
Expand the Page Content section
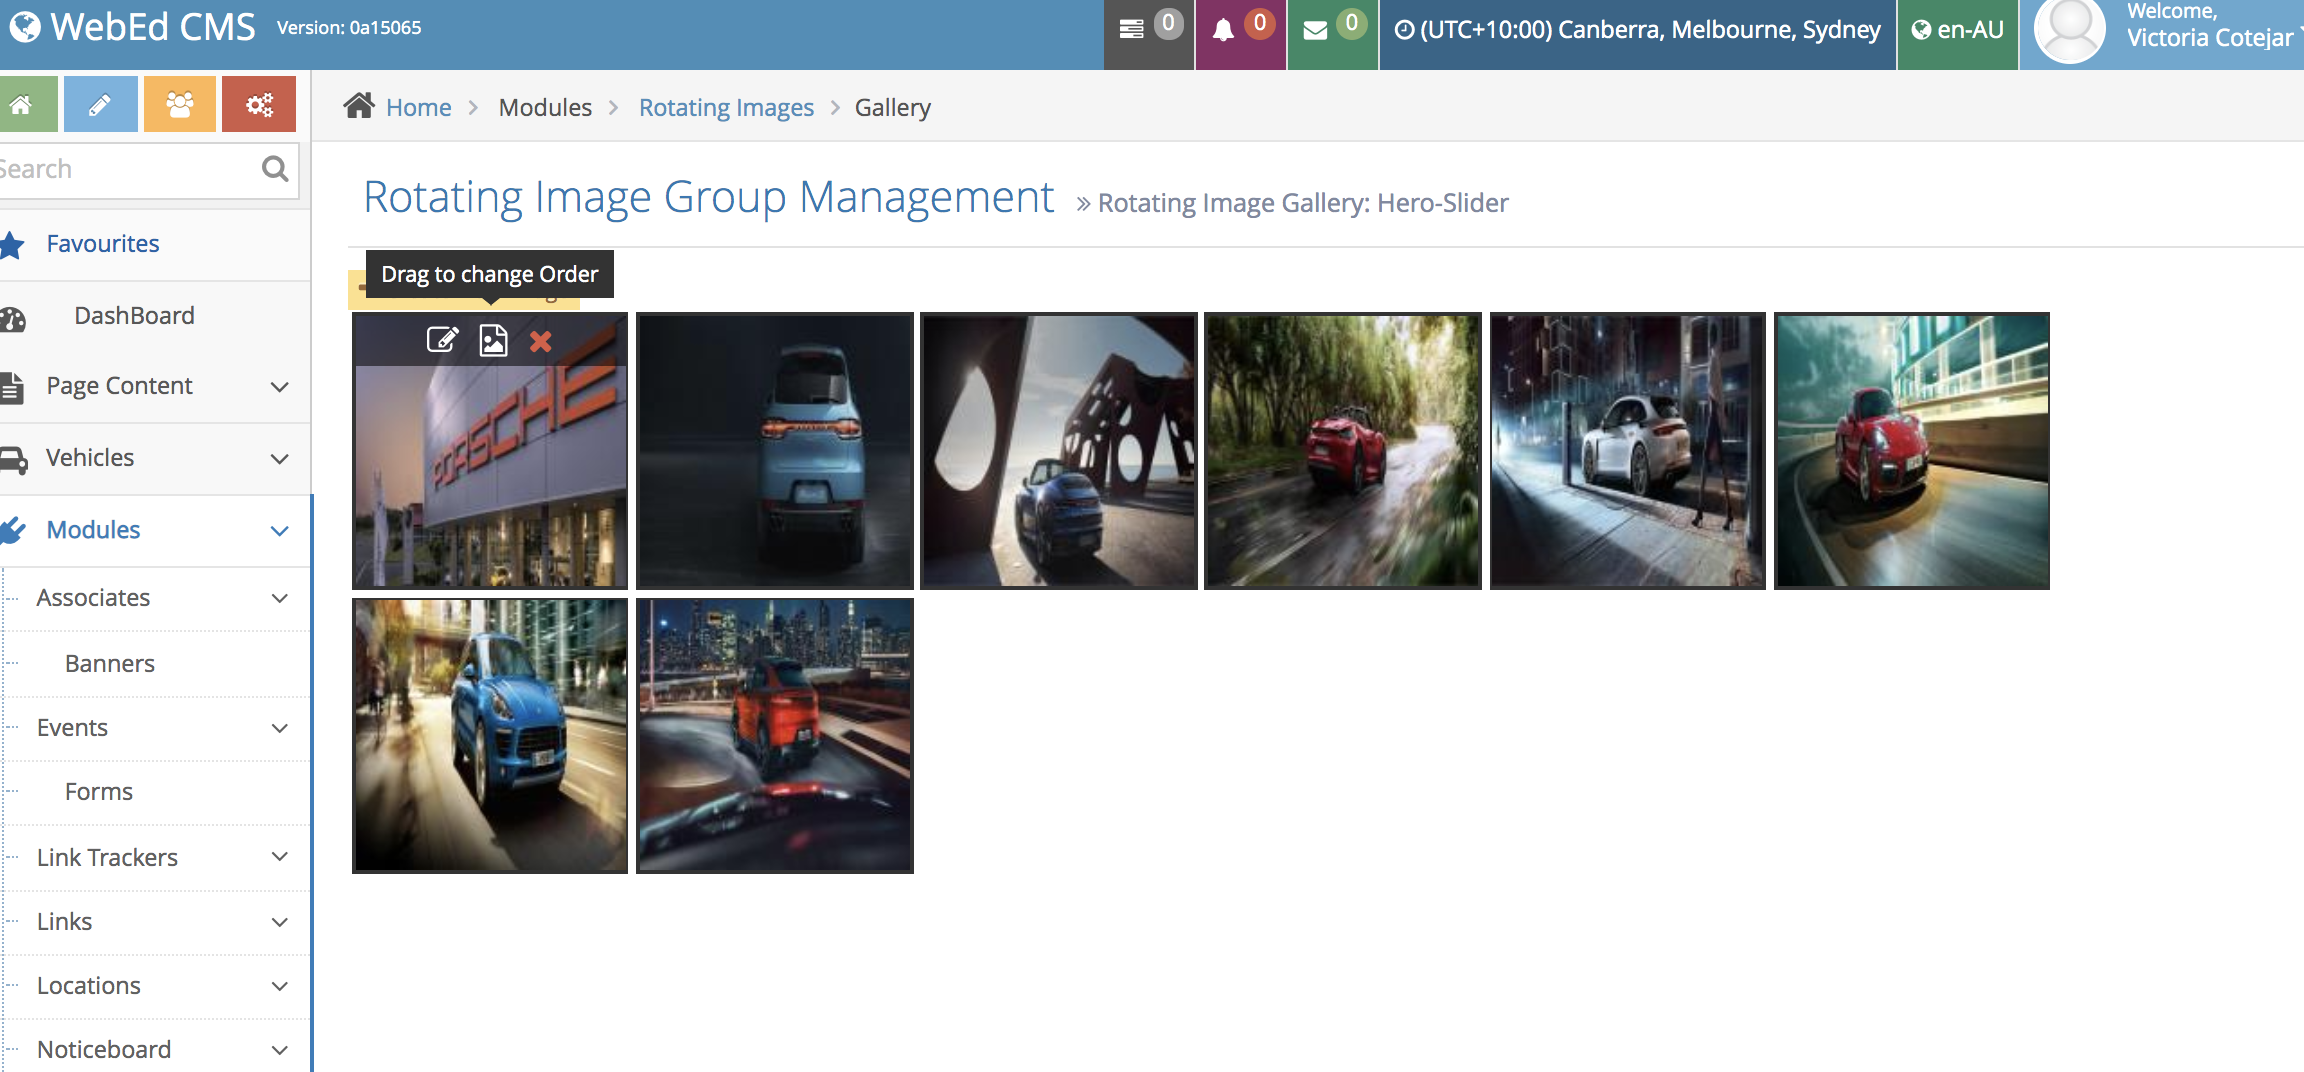coord(119,386)
